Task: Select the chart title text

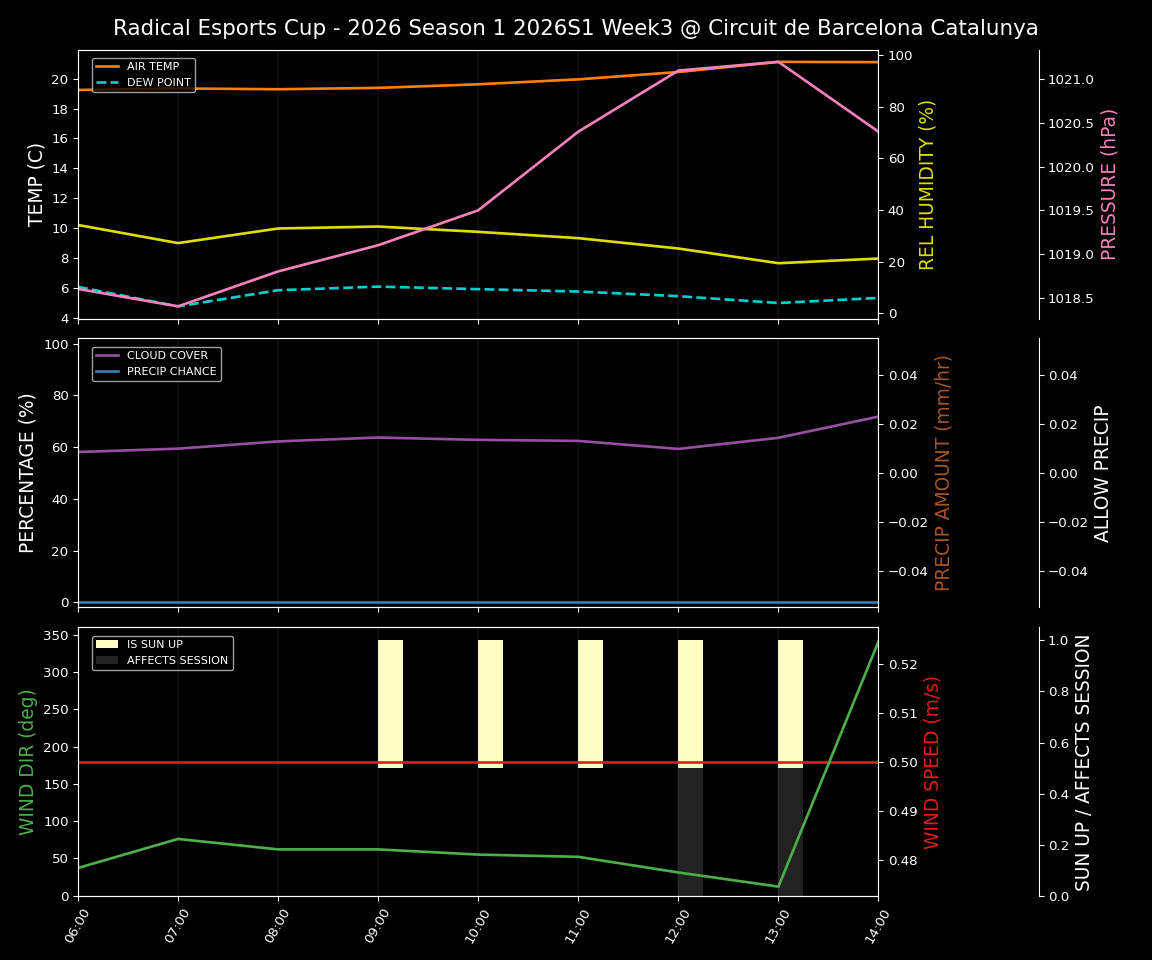Action: click(576, 28)
